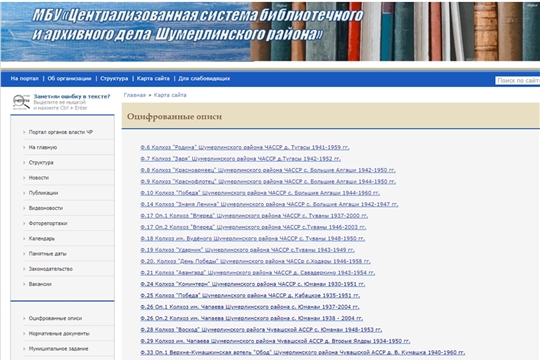Open 'Оцифрованные описи' in sidebar
The height and width of the screenshot is (360, 540).
(55, 318)
